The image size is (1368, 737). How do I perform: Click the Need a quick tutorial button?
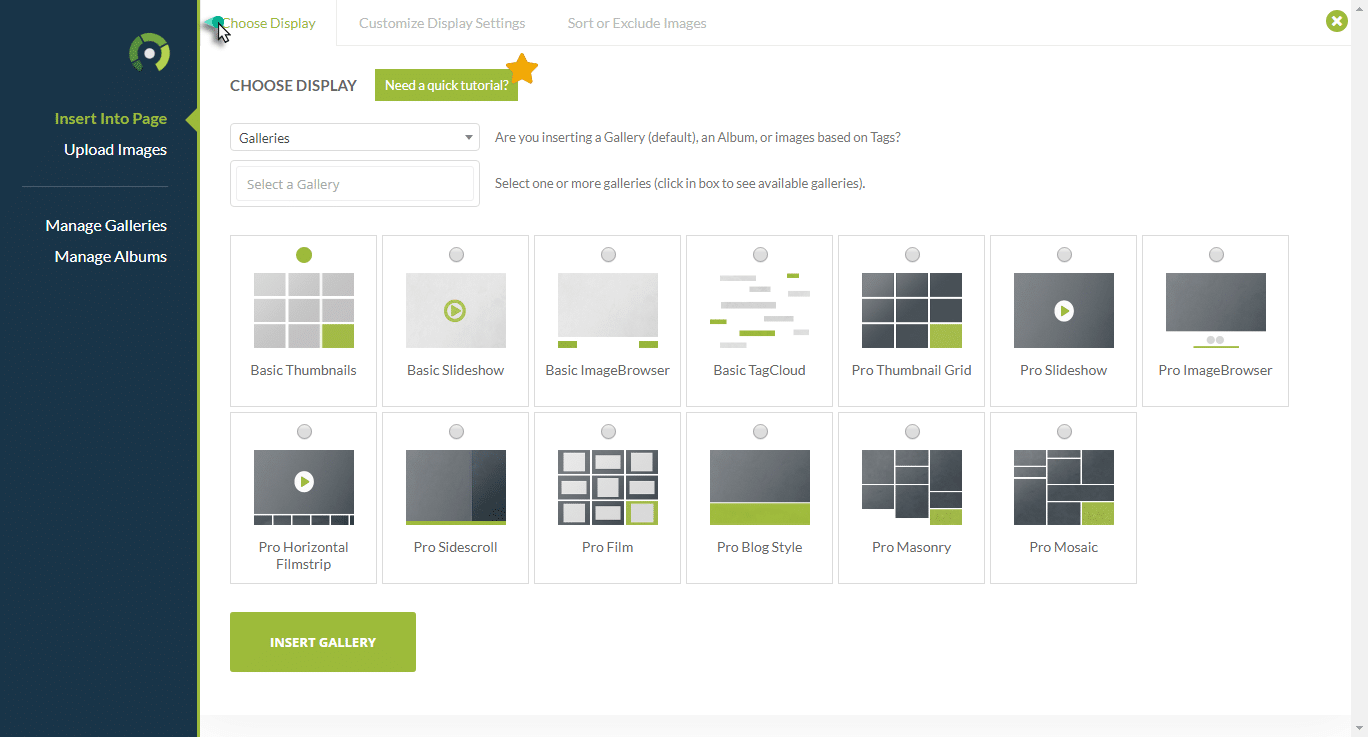tap(447, 85)
